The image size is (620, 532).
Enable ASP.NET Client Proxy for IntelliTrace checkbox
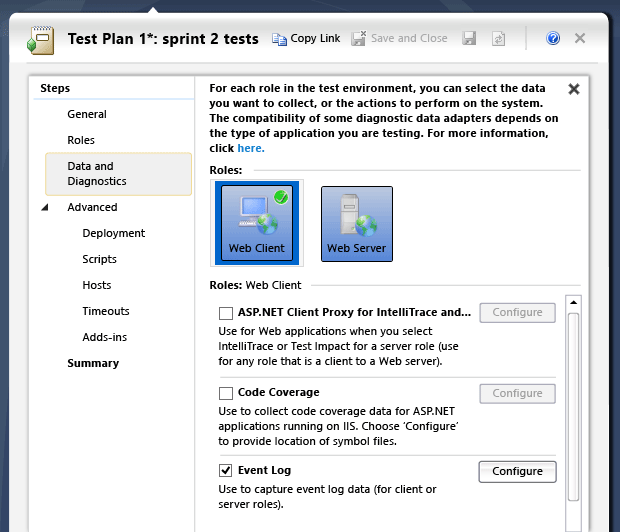[226, 313]
